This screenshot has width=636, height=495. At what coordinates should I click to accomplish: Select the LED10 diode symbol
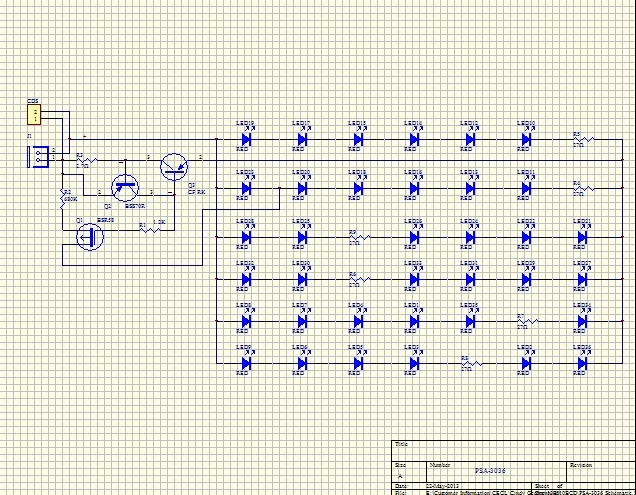pyautogui.click(x=526, y=139)
